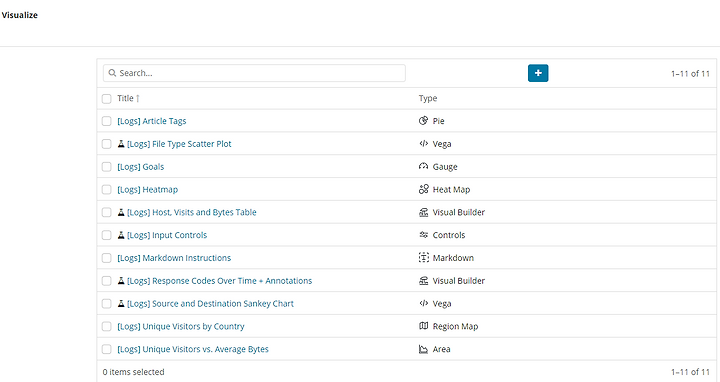This screenshot has width=720, height=382.
Task: Click the Type column header
Action: pos(428,98)
